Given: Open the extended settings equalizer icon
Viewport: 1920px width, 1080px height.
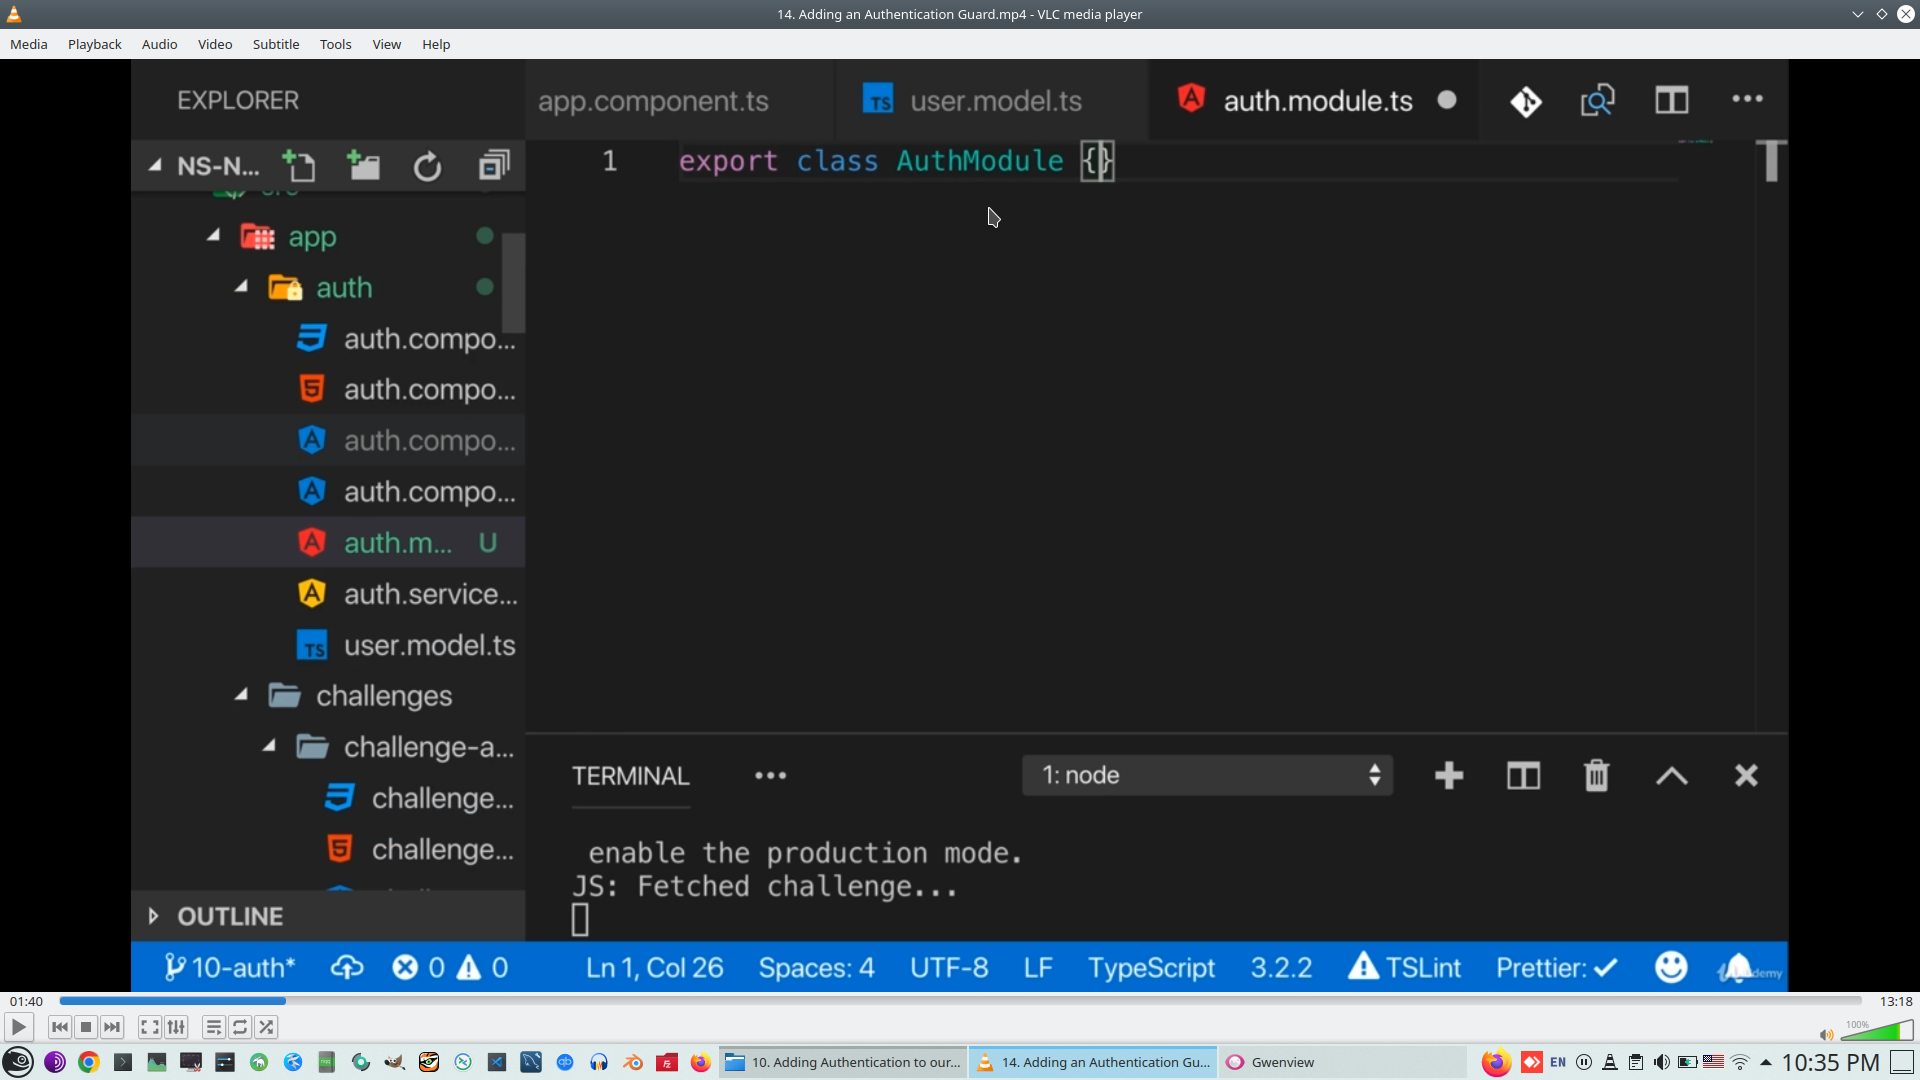Looking at the screenshot, I should (x=176, y=1027).
